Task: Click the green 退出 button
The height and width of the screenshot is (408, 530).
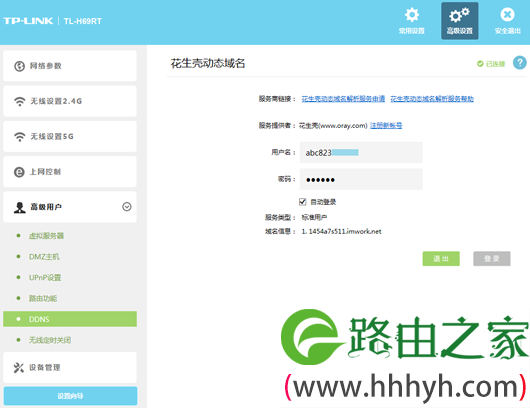Action: coord(441,259)
